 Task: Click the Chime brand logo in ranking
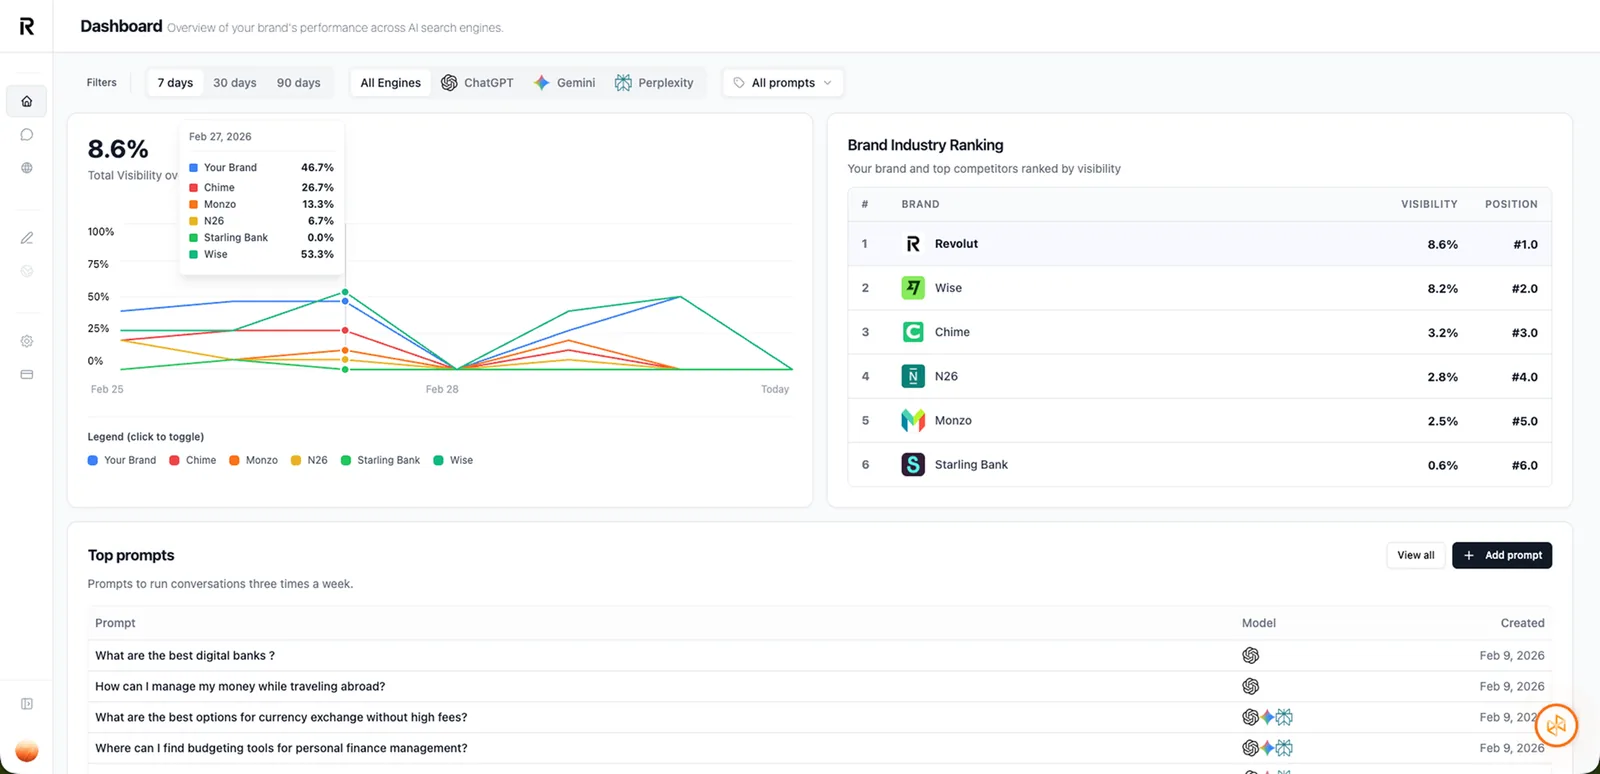[913, 332]
